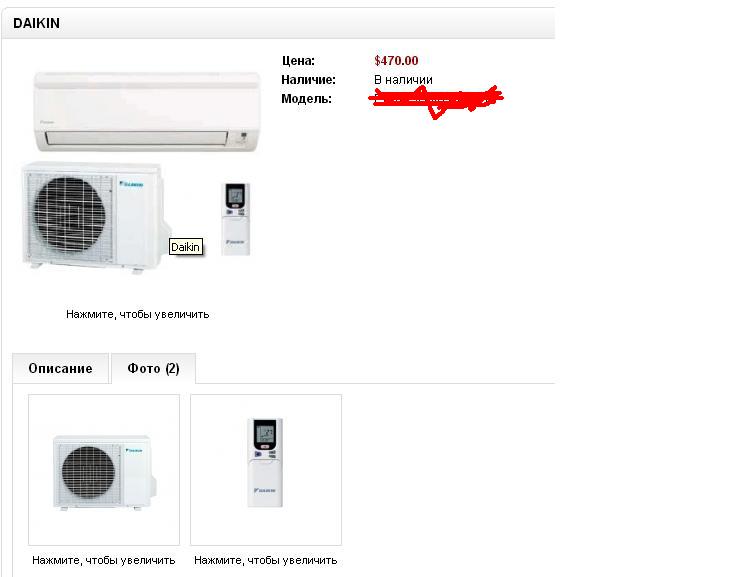751x577 pixels.
Task: Click Daikin logo on the outdoor unit
Action: (x=131, y=184)
